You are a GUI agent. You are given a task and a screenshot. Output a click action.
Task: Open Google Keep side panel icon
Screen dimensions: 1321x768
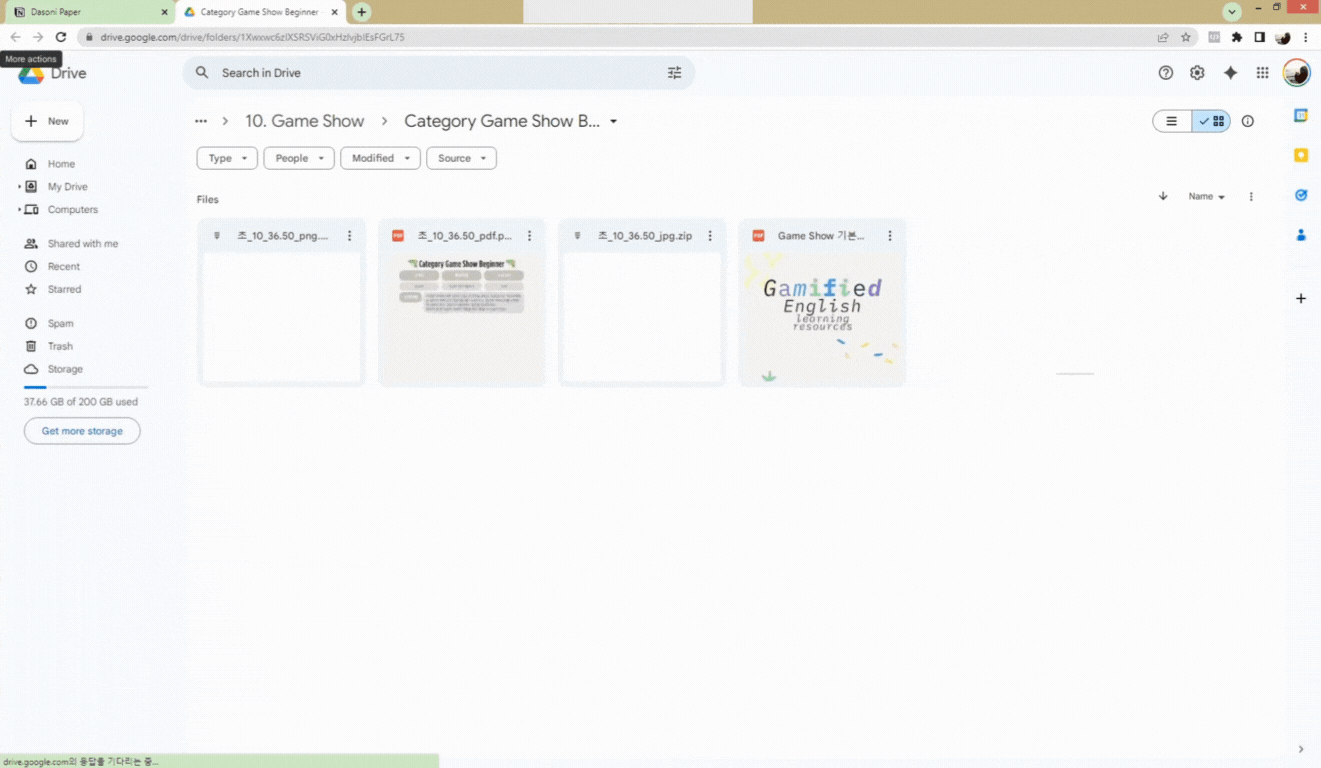click(1301, 155)
